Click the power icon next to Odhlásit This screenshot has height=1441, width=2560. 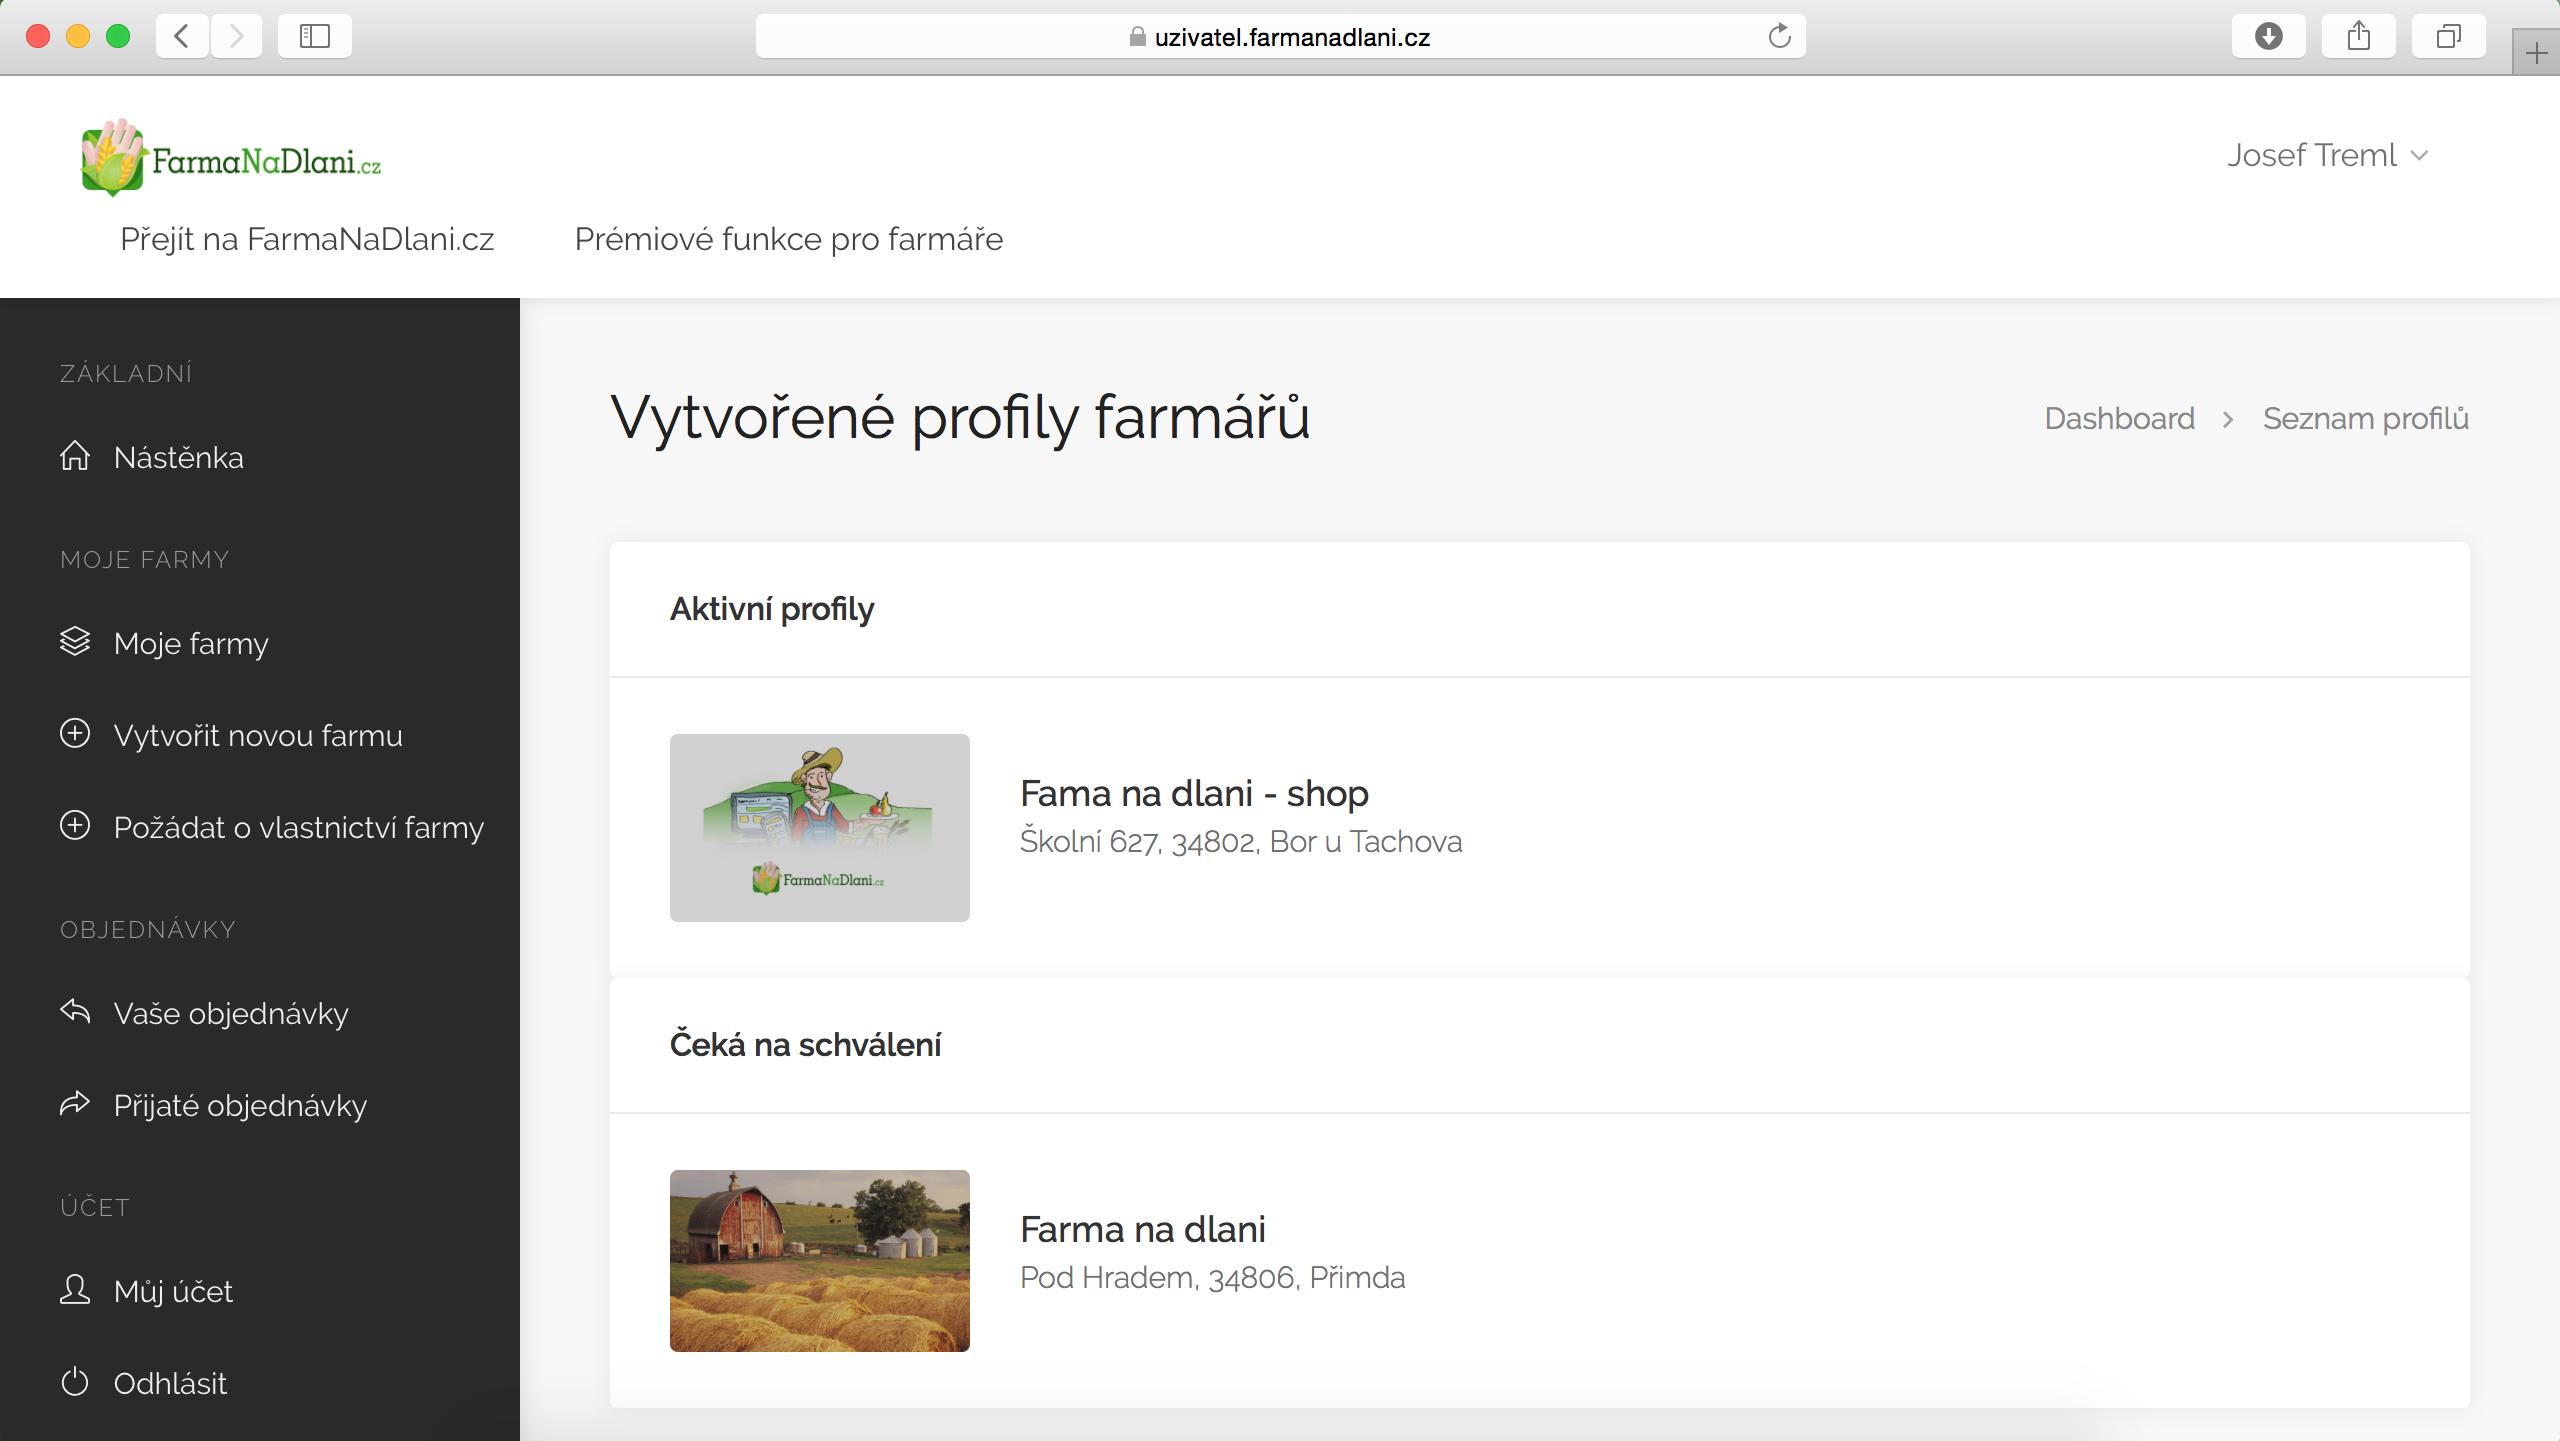point(75,1382)
